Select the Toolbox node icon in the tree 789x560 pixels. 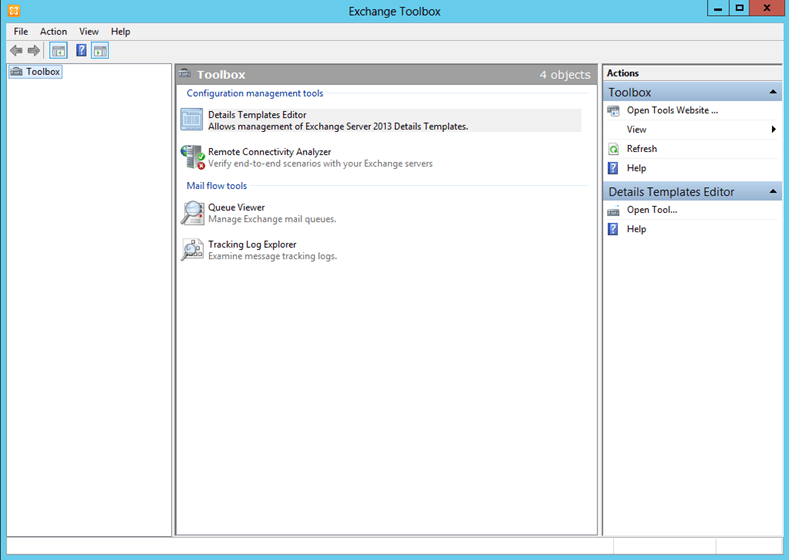point(17,71)
